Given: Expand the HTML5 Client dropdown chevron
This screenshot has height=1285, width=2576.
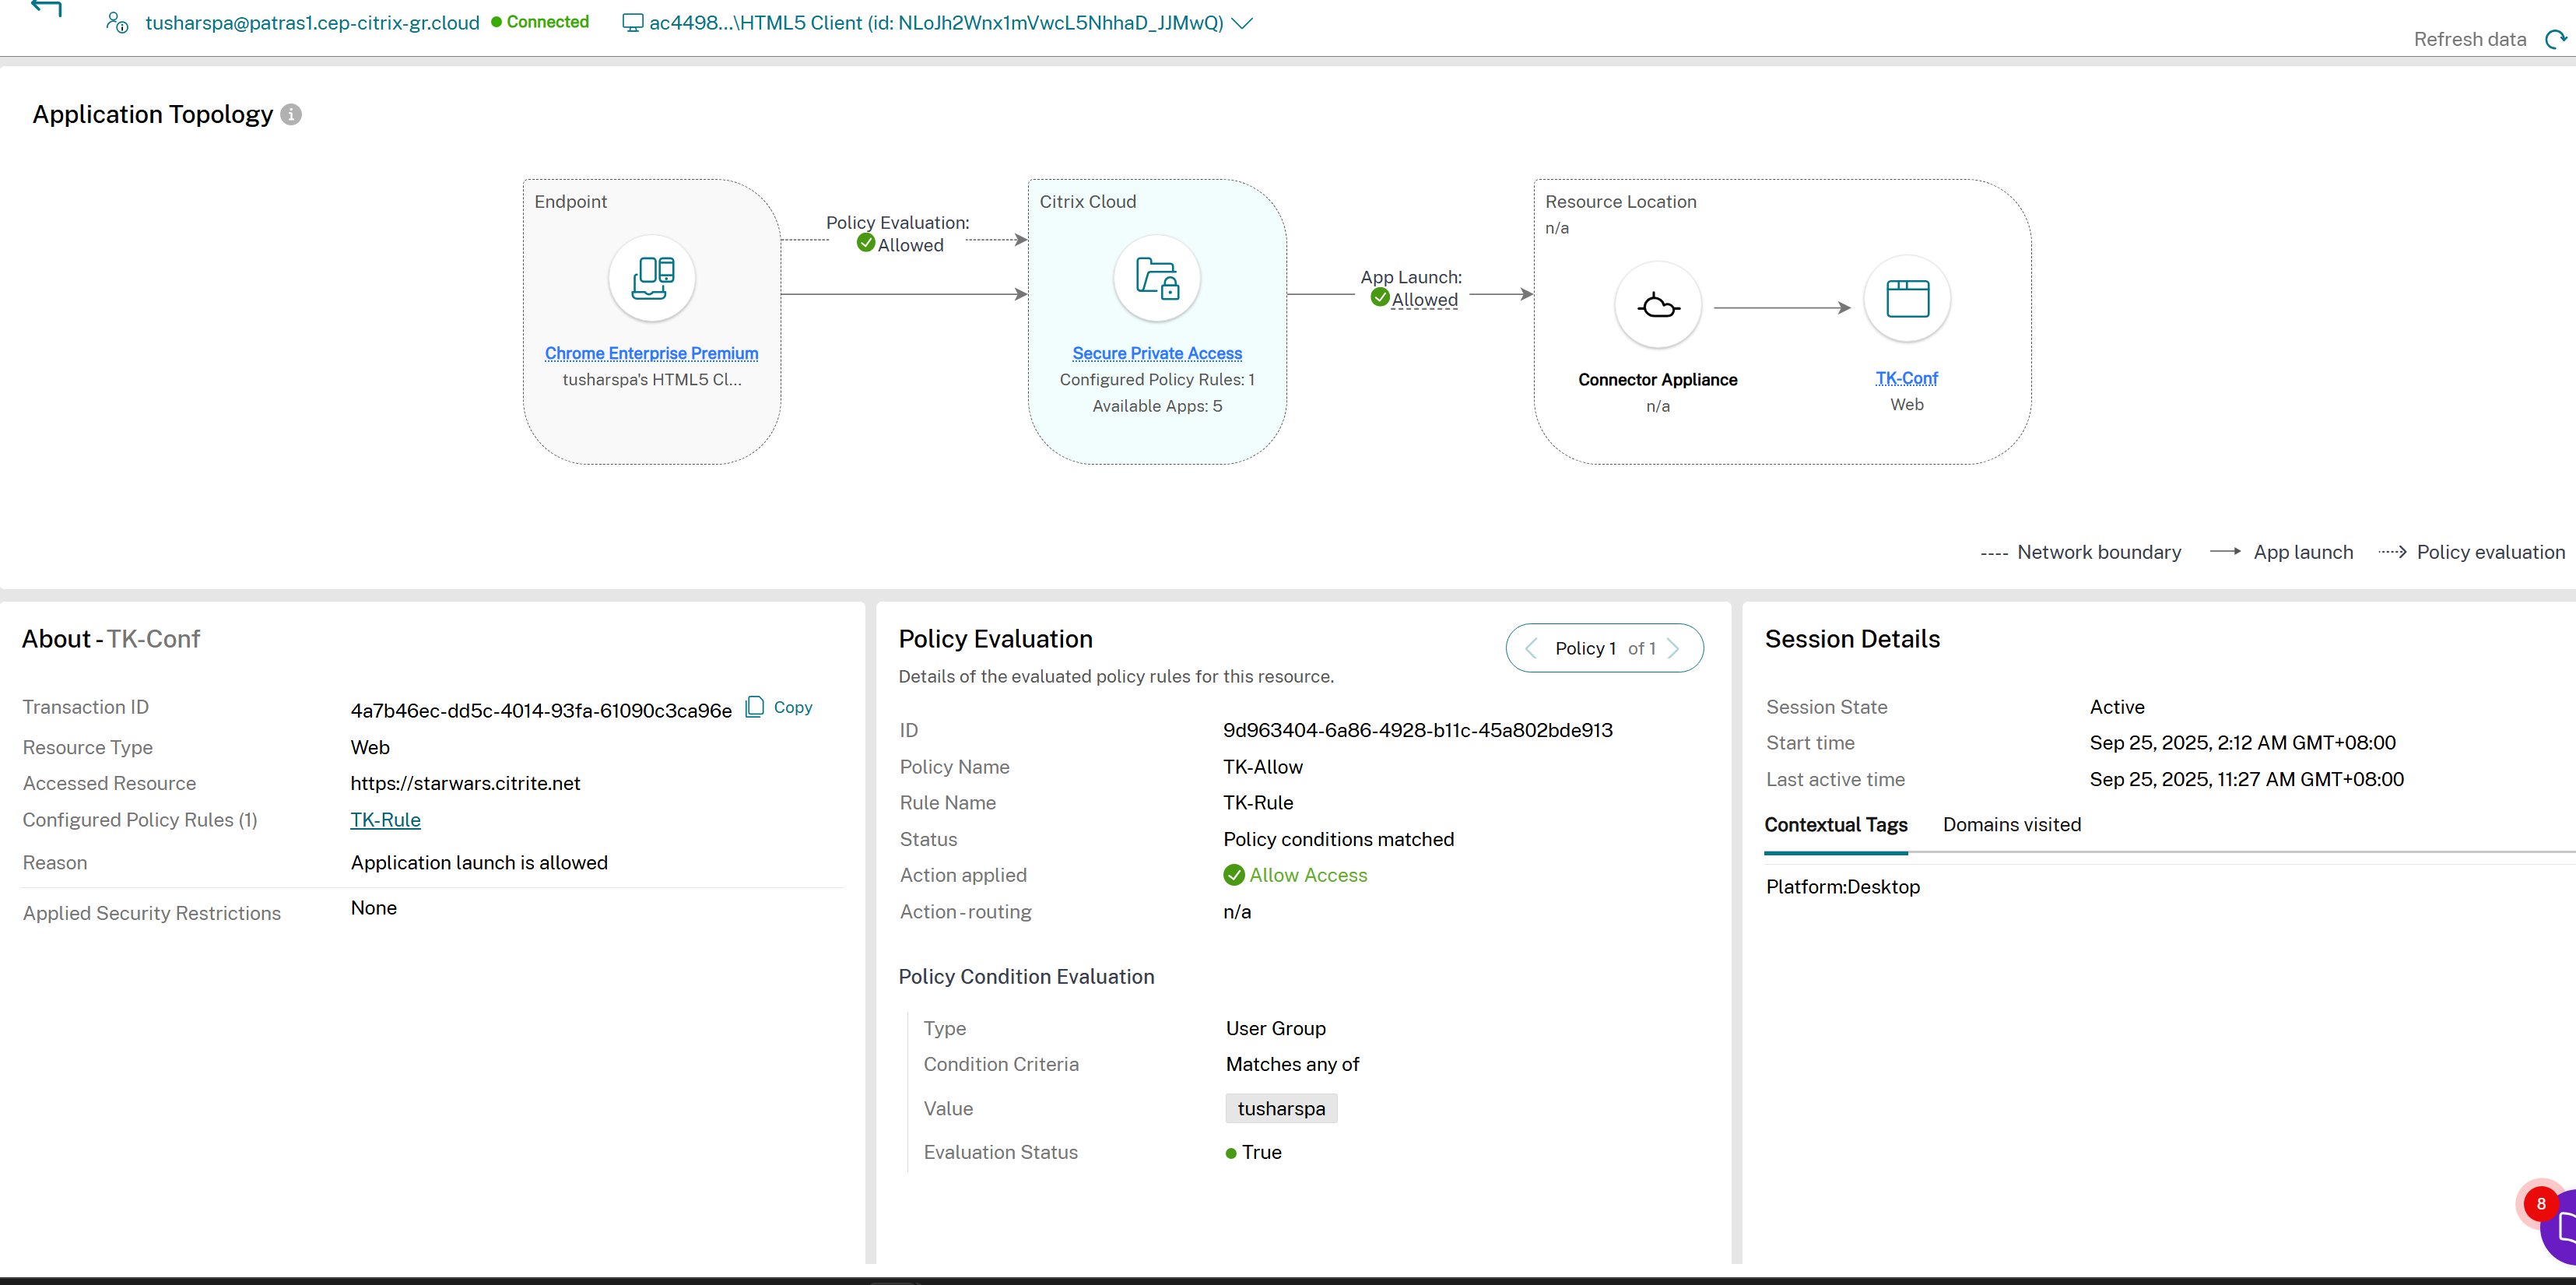Looking at the screenshot, I should [1242, 23].
